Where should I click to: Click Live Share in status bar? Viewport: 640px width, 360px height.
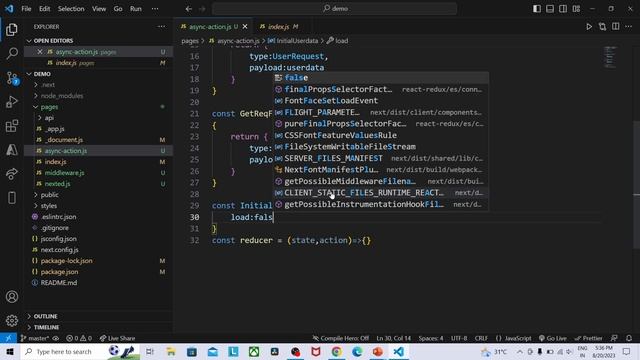[x=118, y=338]
